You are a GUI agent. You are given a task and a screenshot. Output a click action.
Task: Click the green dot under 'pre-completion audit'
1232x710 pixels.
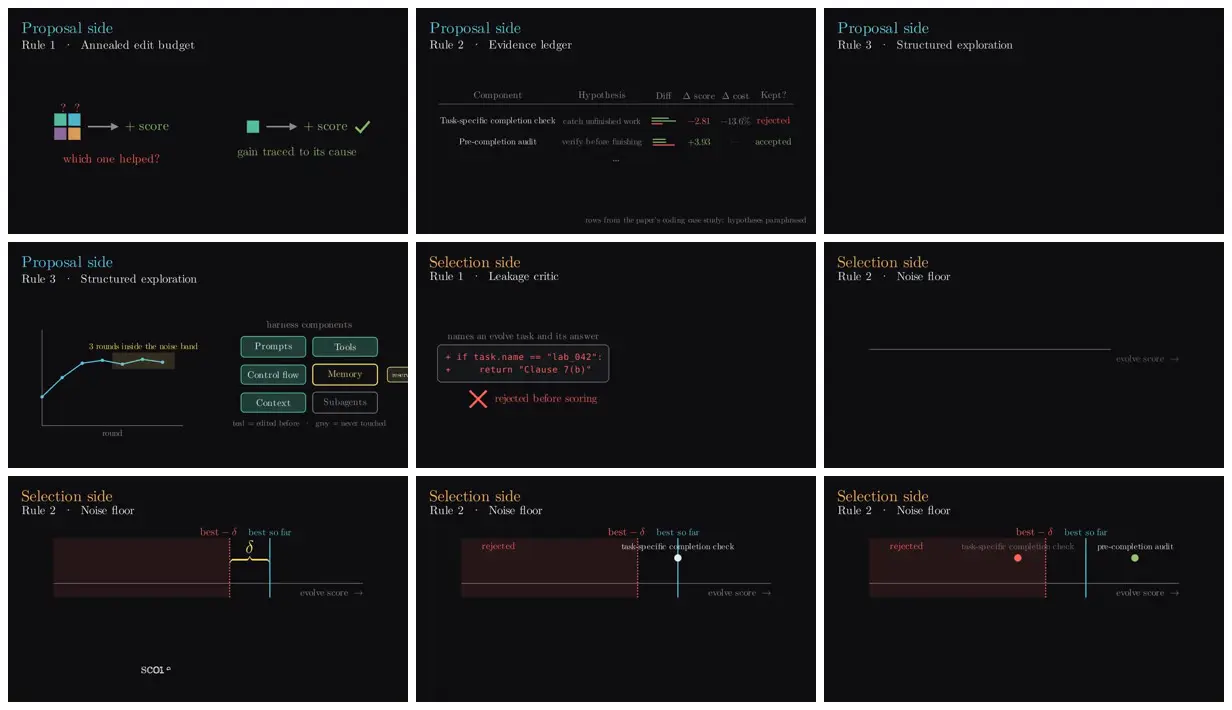pyautogui.click(x=1135, y=558)
